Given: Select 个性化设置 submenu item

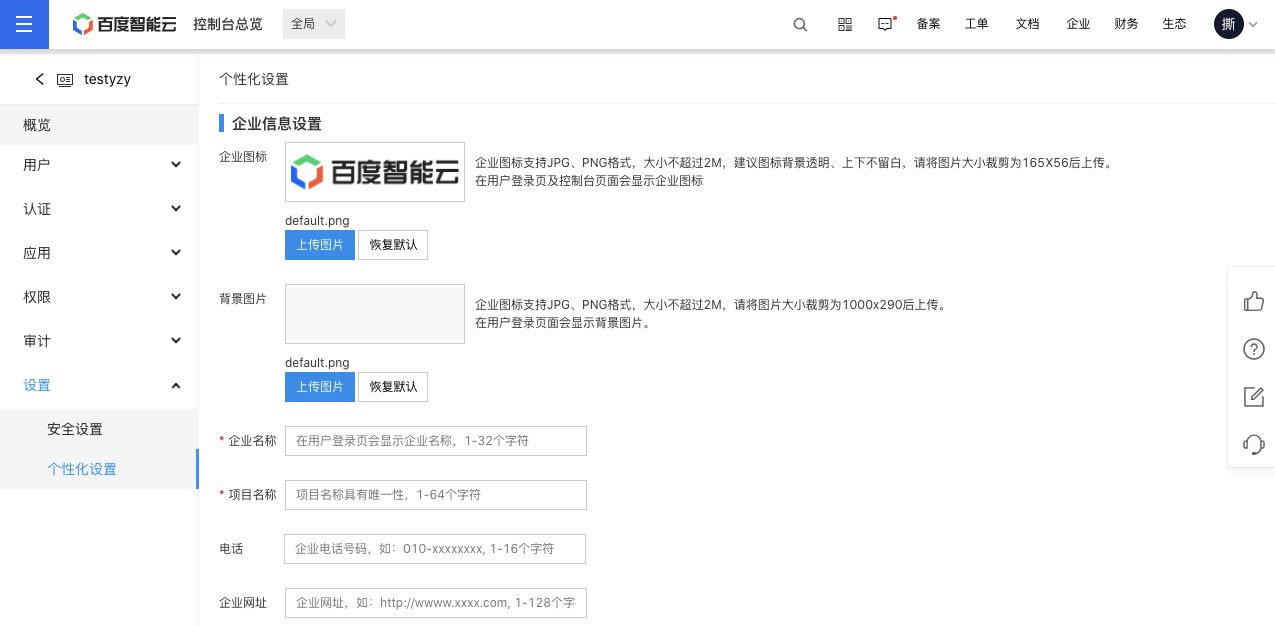Looking at the screenshot, I should click(x=99, y=469).
